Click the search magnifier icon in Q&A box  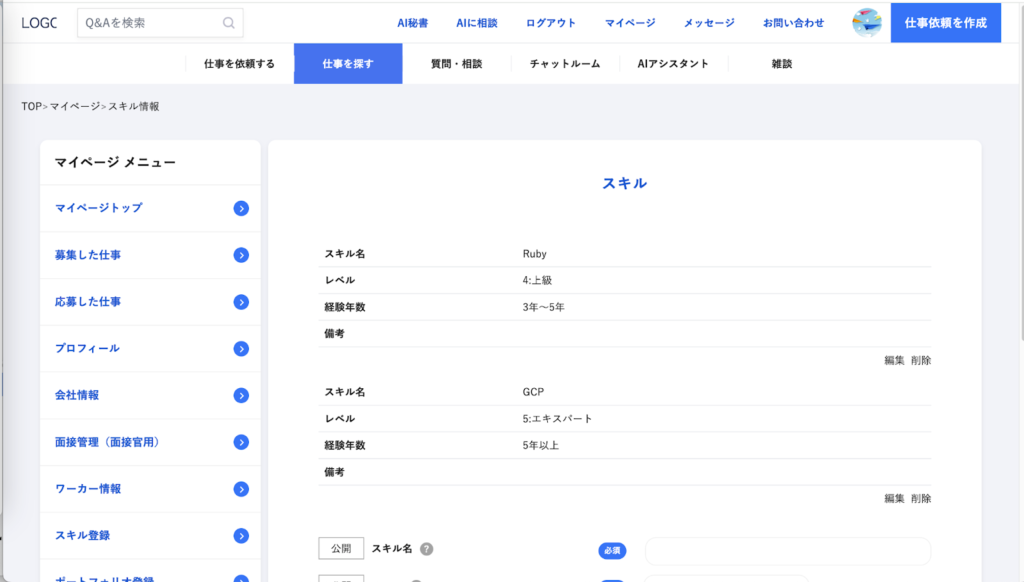[229, 22]
